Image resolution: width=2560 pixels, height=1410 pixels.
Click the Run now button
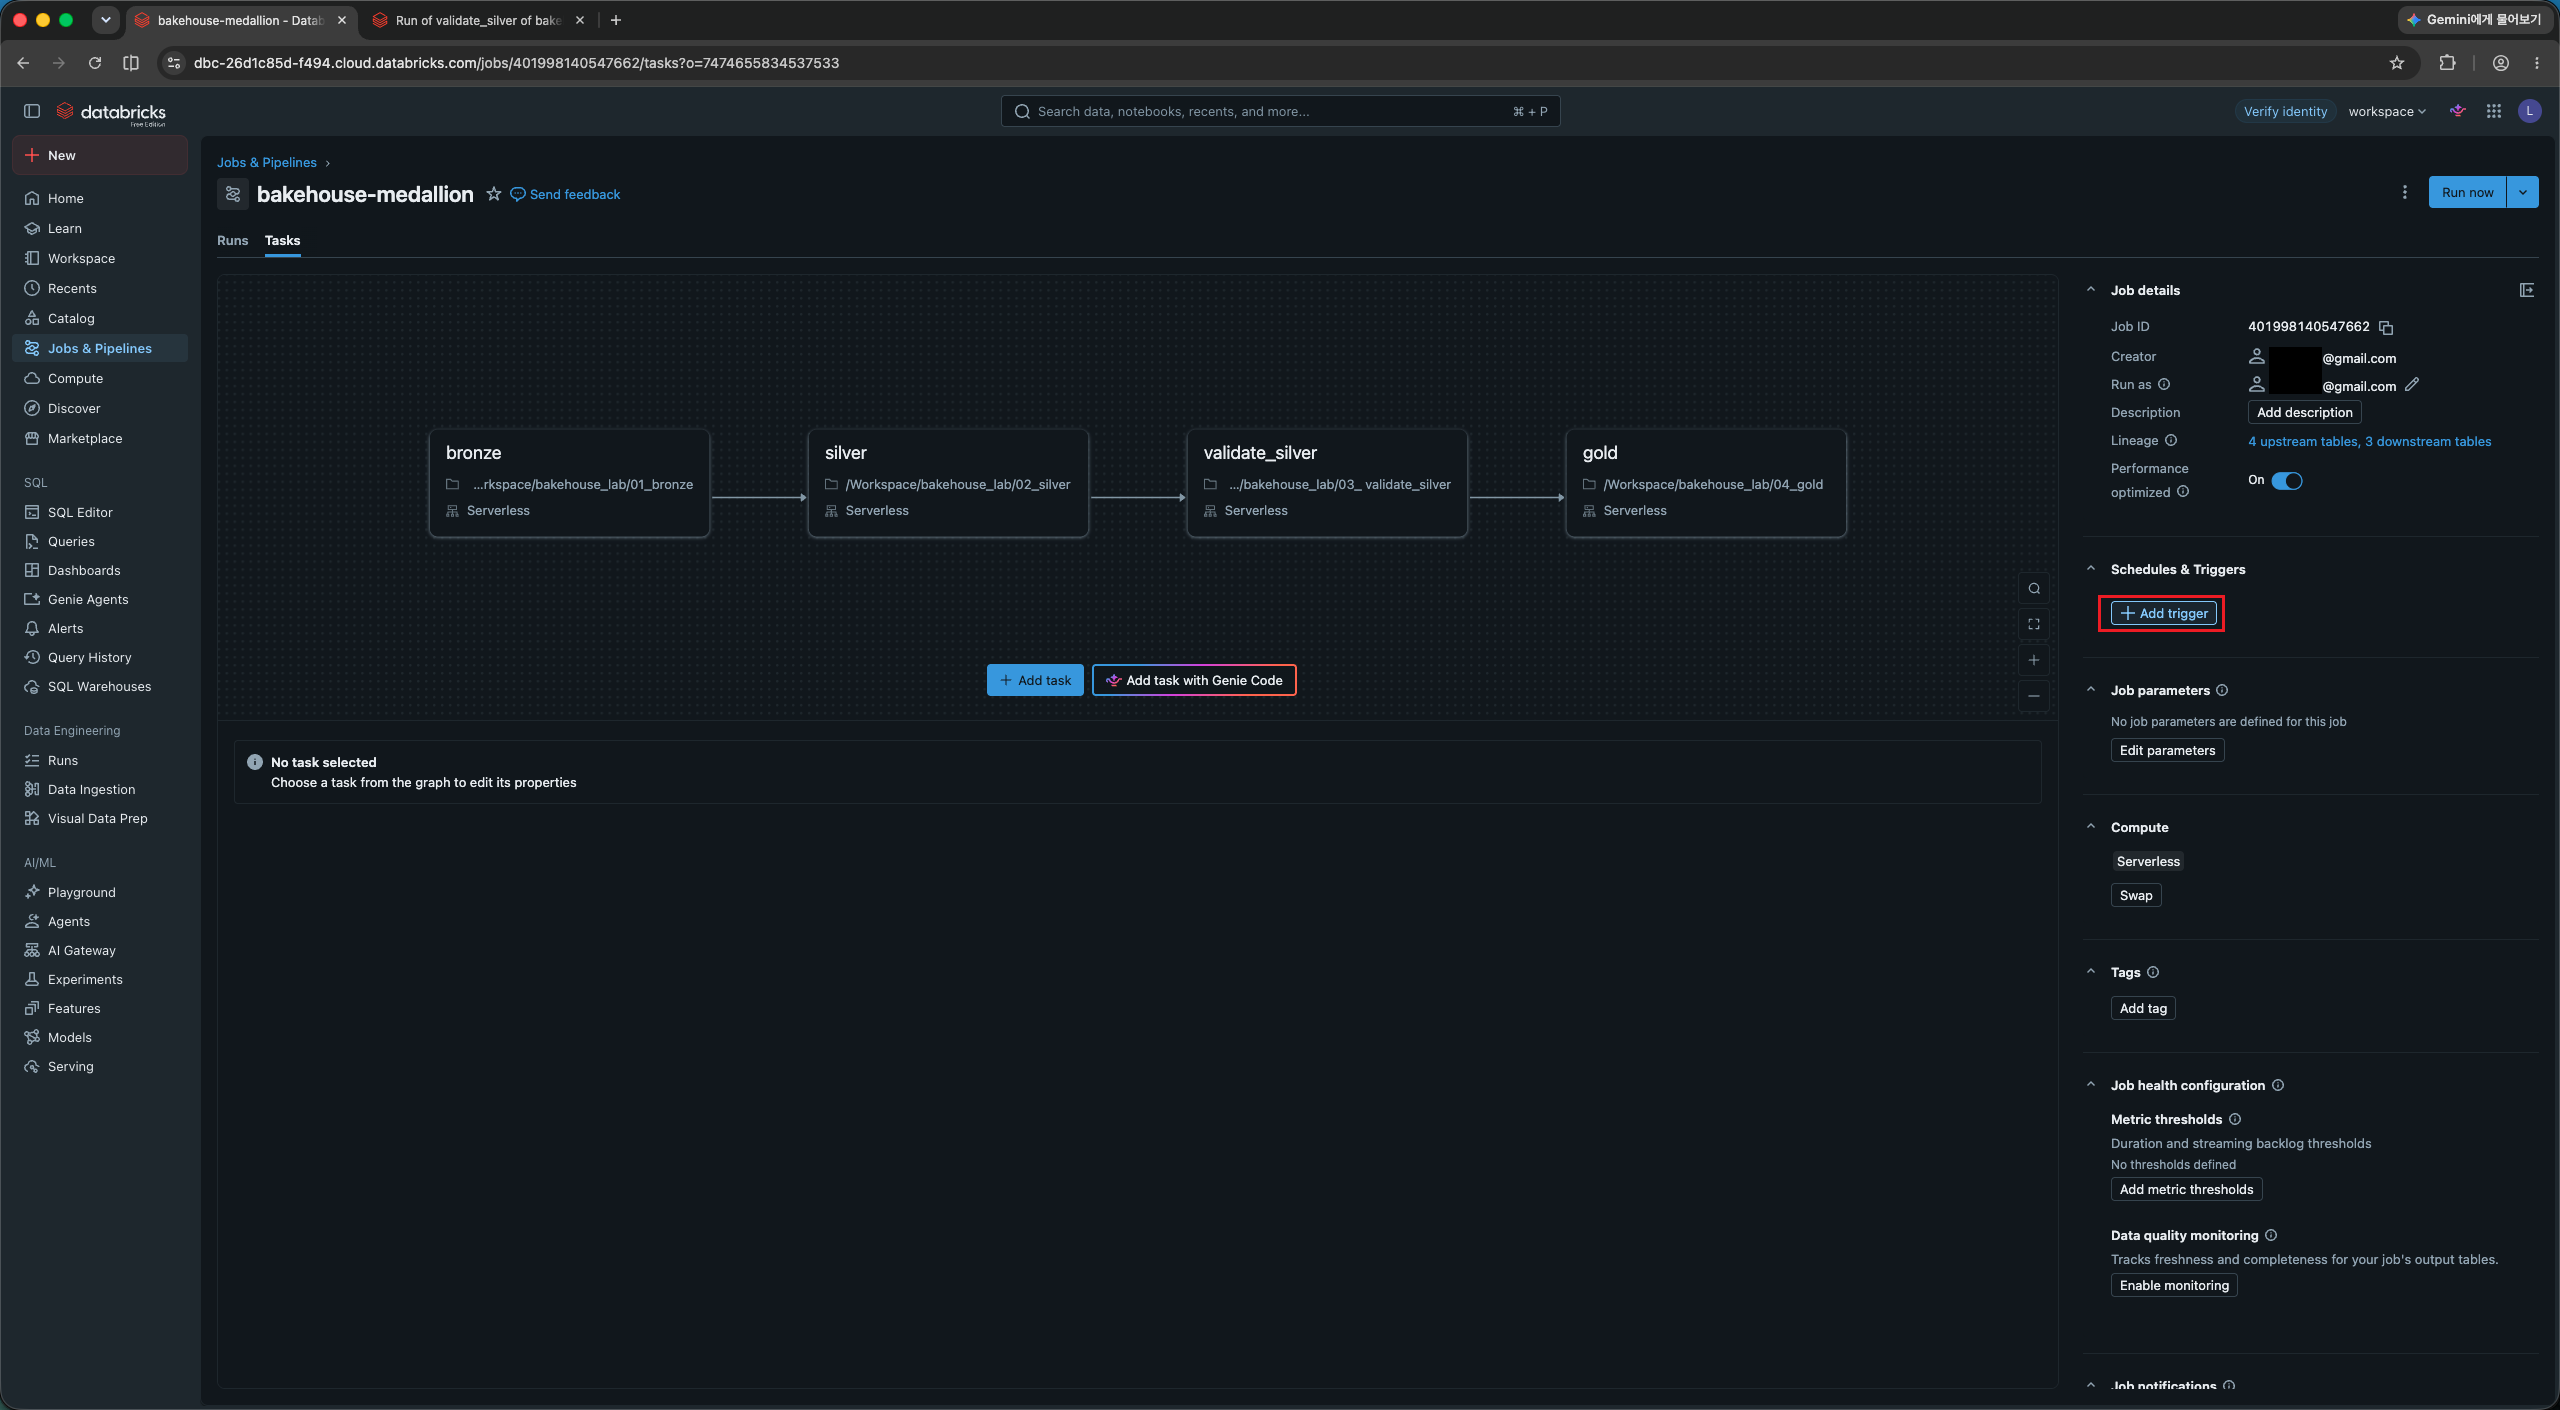[2467, 192]
